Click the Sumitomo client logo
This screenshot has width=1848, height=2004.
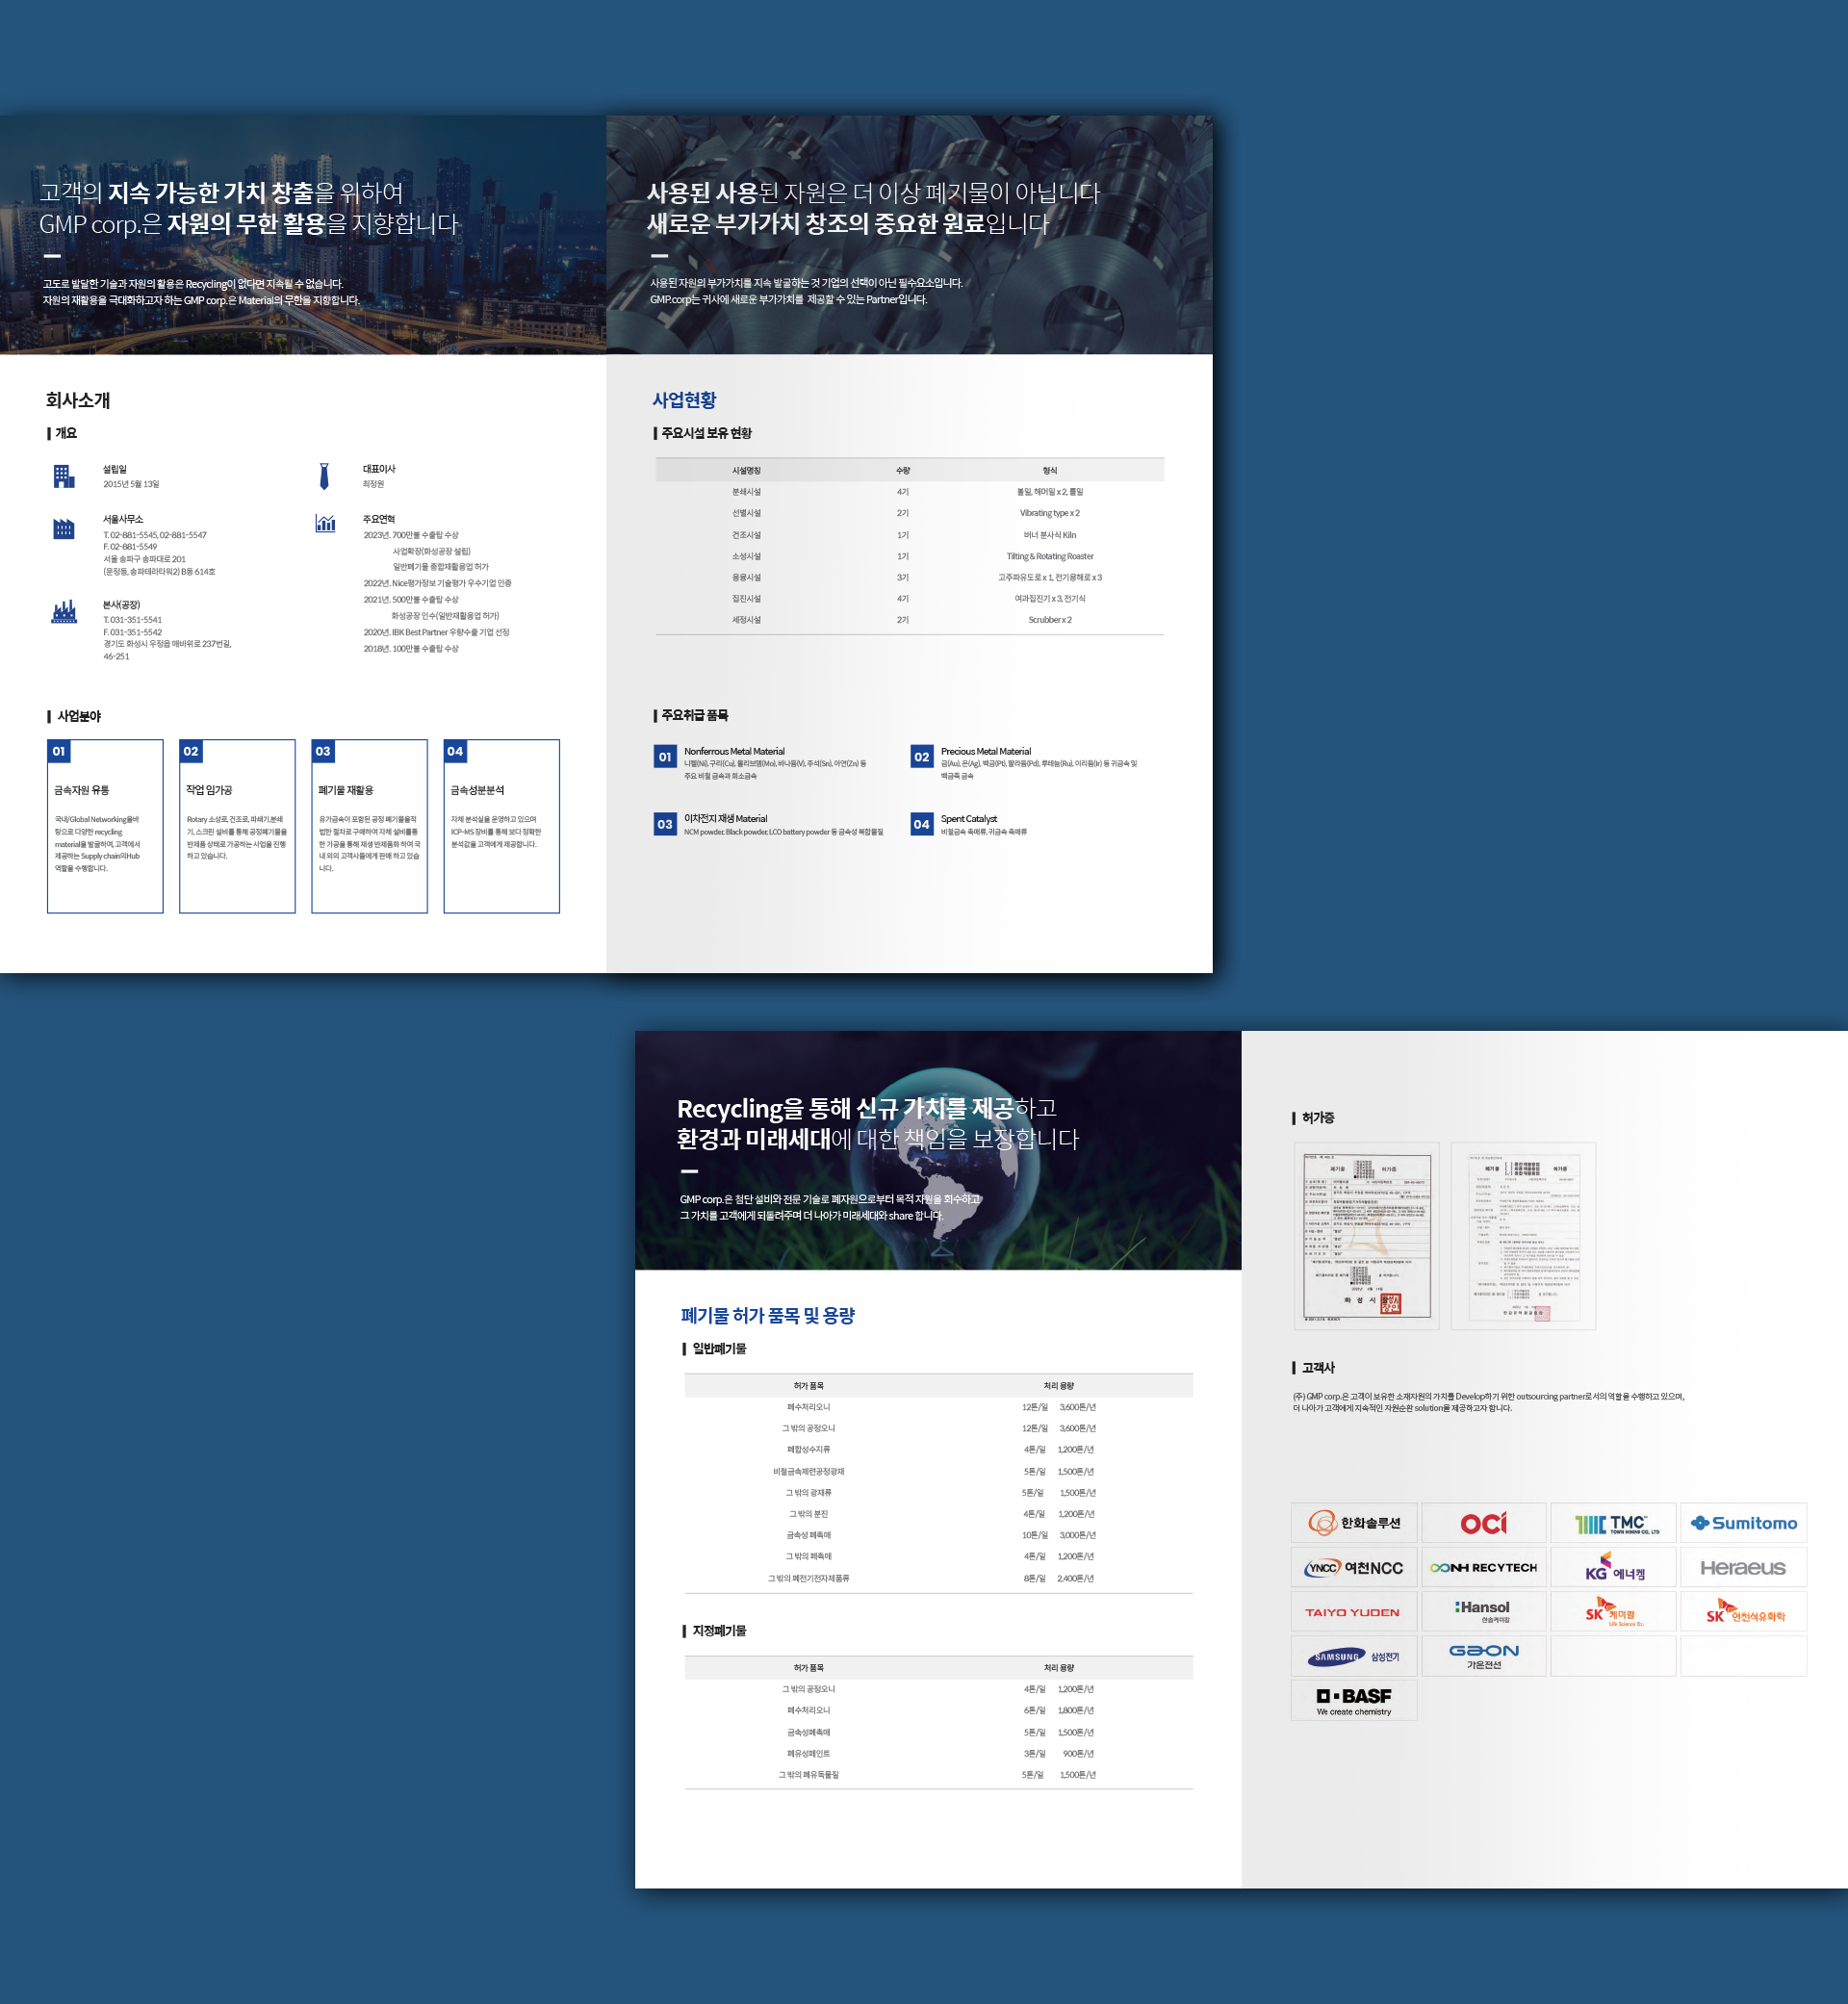[1743, 1523]
